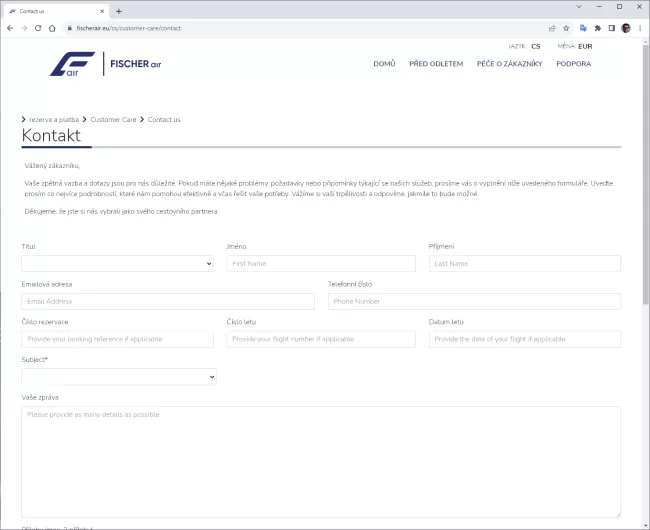This screenshot has height=530, width=650.
Task: Click the rezerva a platba breadcrumb link
Action: pos(54,119)
